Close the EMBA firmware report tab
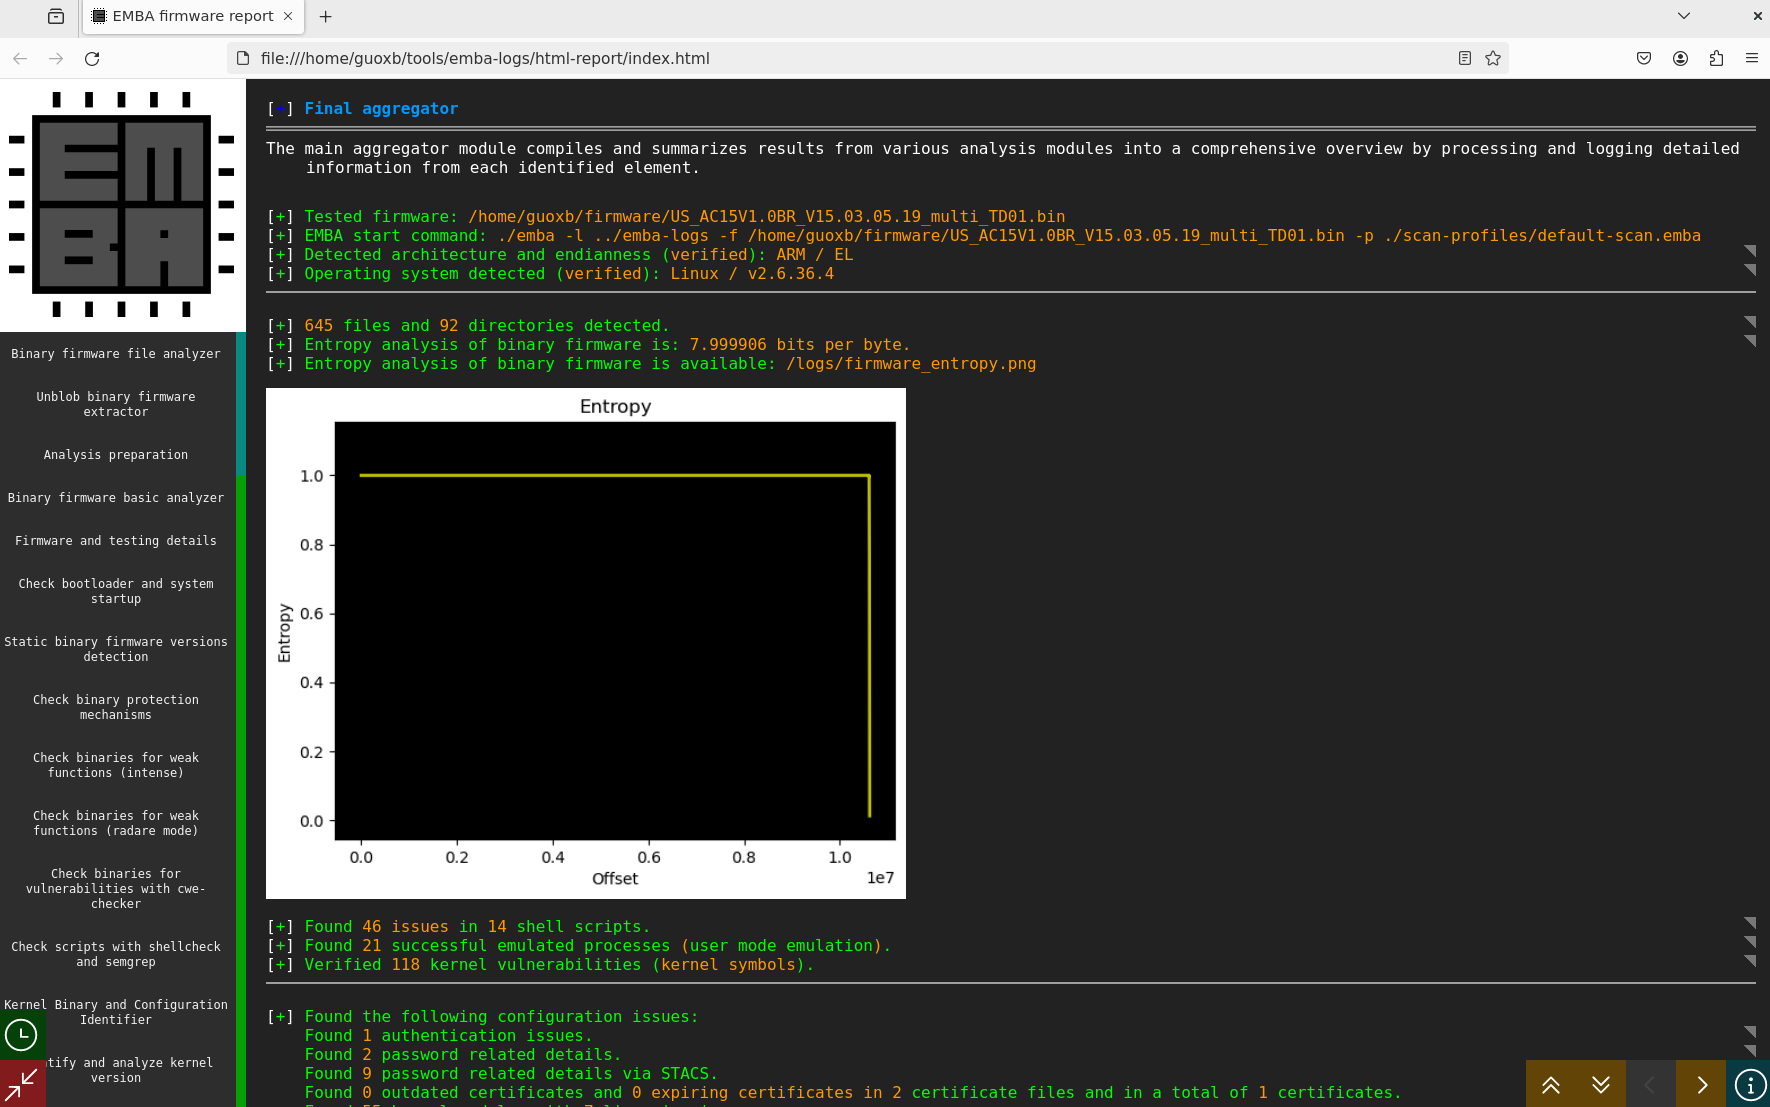 coord(288,16)
